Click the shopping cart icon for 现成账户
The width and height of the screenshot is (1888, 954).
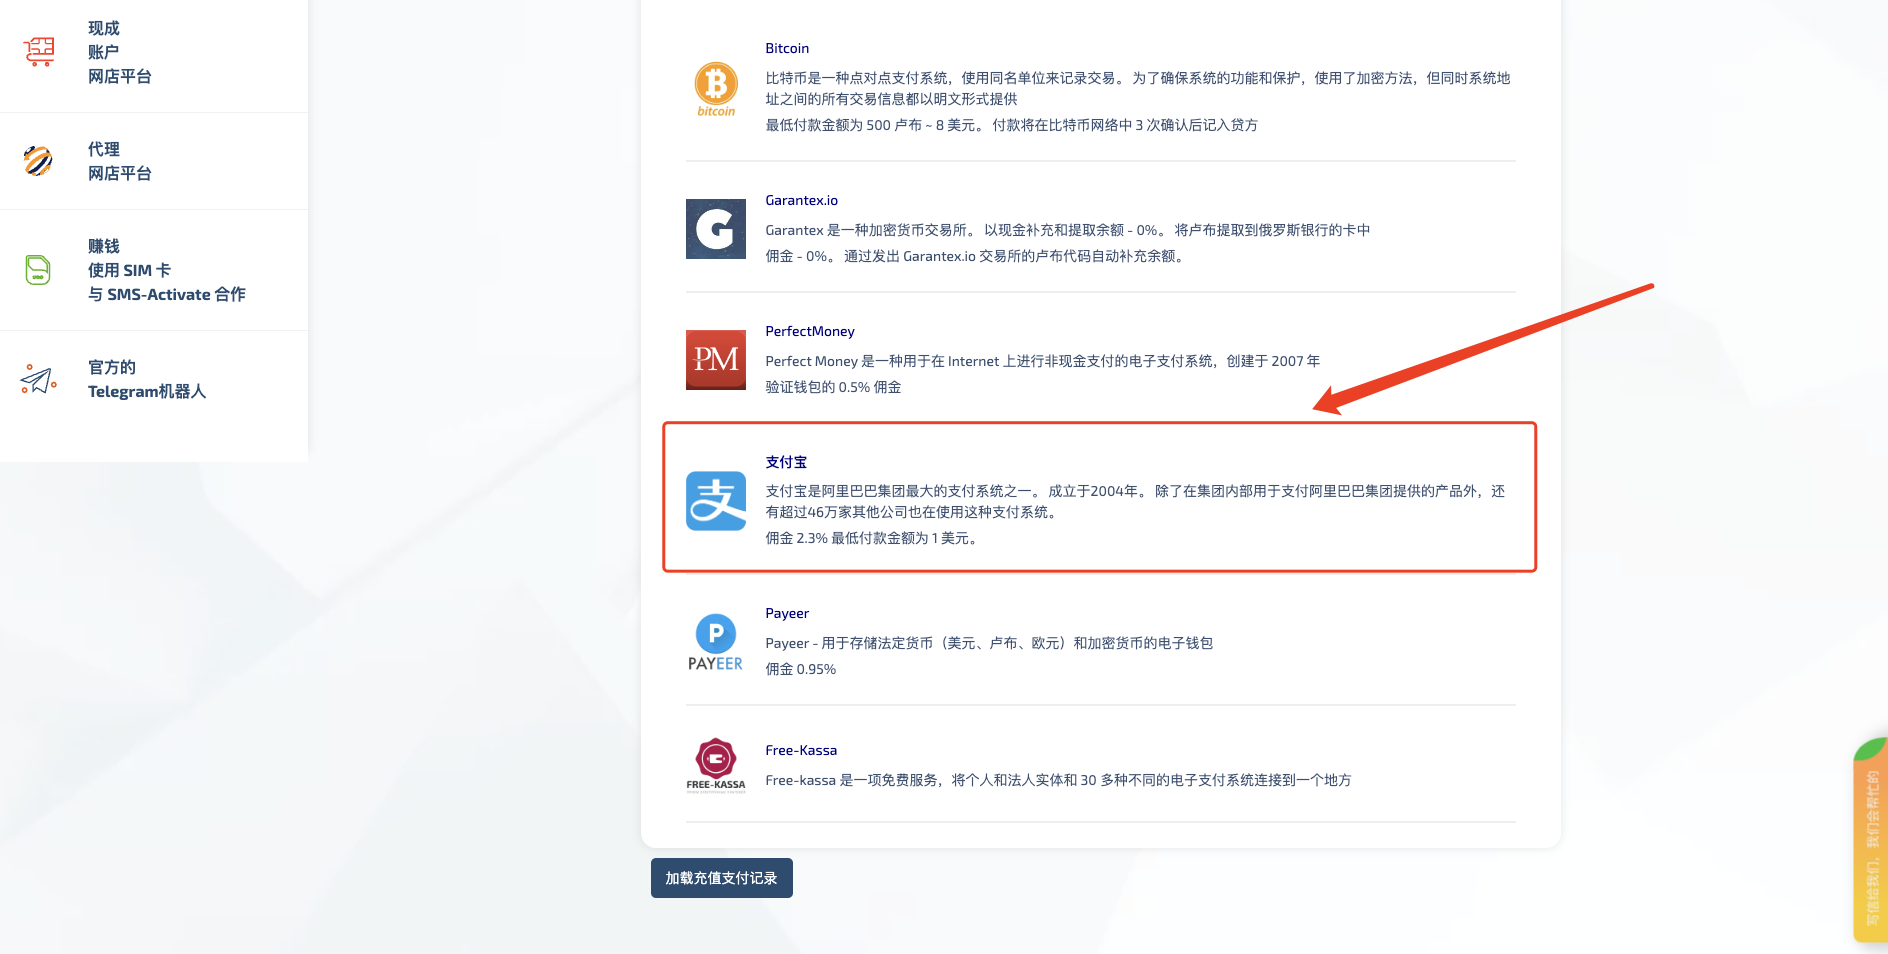click(x=39, y=51)
